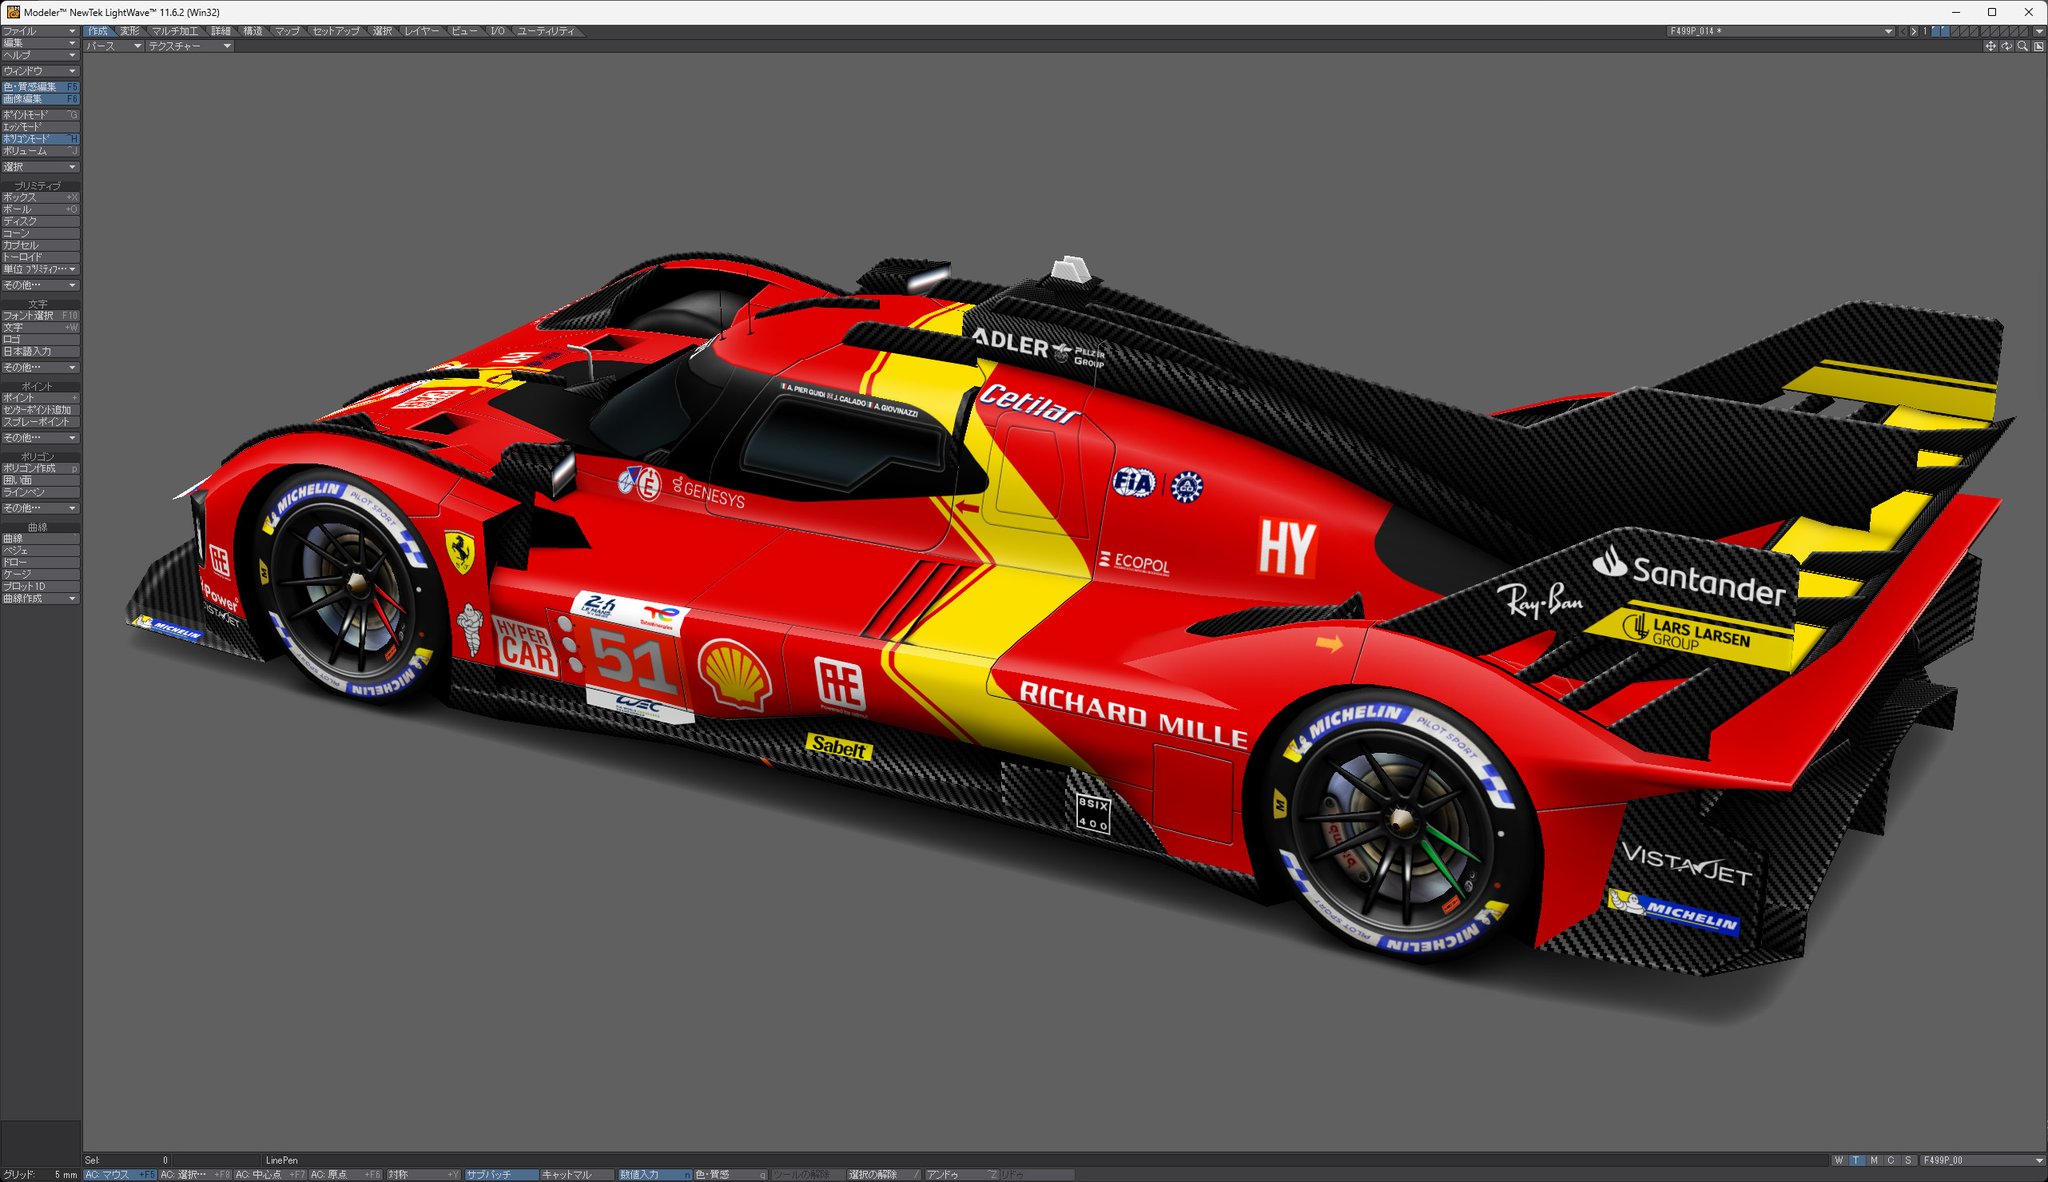The image size is (2048, 1182).
Task: Switch to the セットアップ tab
Action: pyautogui.click(x=336, y=31)
